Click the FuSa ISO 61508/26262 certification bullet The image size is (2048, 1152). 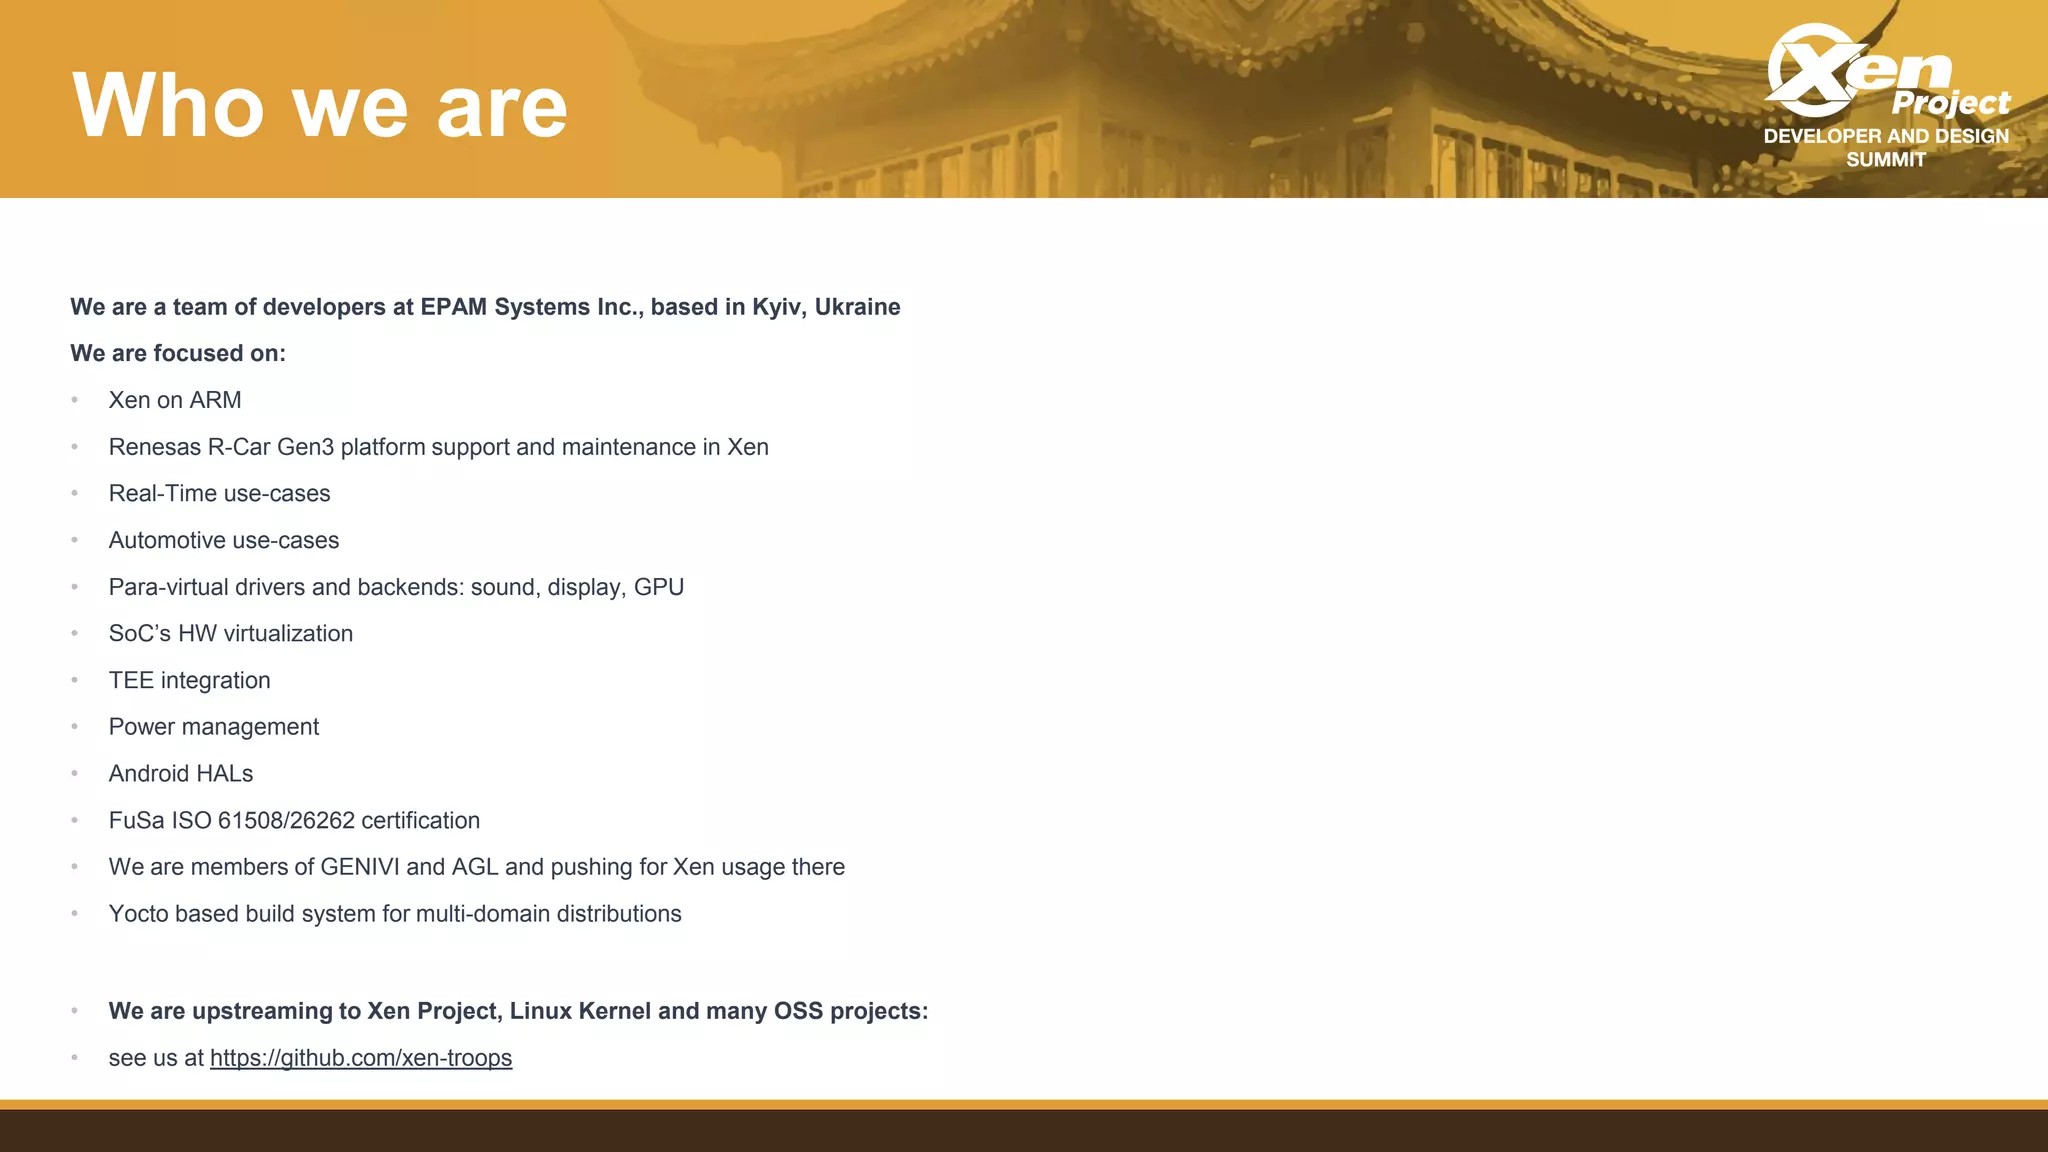[x=294, y=820]
